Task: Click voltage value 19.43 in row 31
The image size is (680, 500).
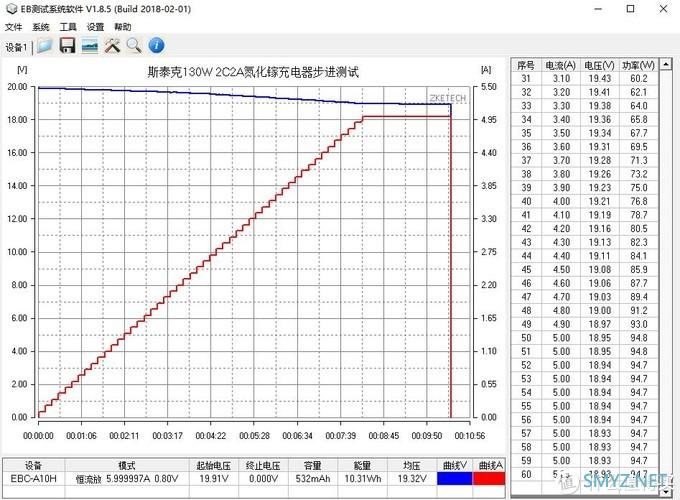Action: point(600,78)
